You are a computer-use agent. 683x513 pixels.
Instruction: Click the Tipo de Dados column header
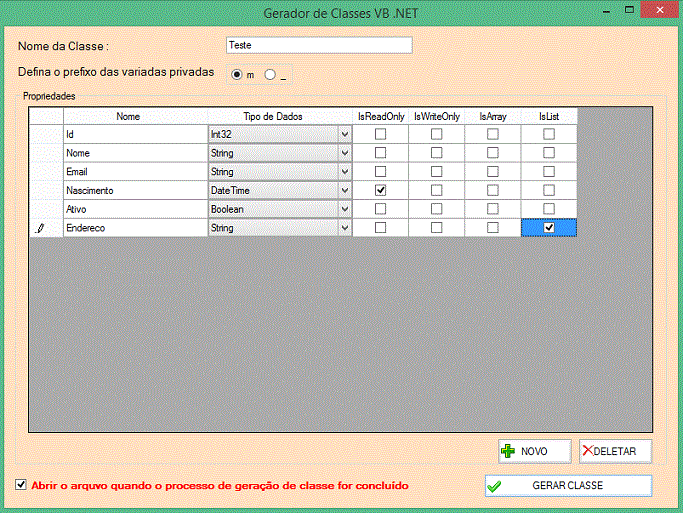[x=280, y=116]
